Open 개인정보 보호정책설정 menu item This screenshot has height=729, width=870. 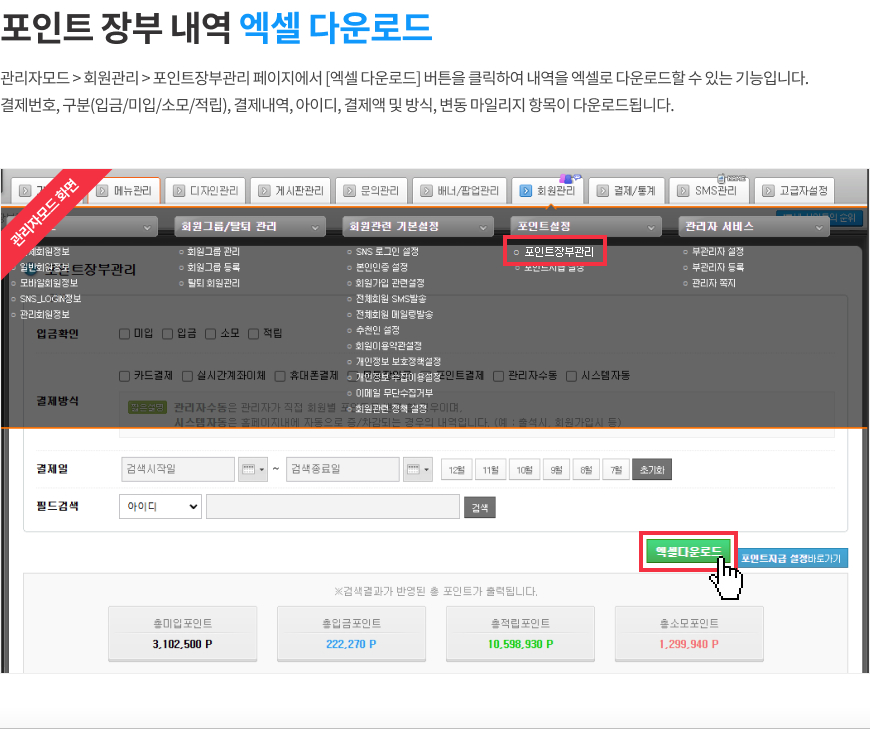[398, 362]
